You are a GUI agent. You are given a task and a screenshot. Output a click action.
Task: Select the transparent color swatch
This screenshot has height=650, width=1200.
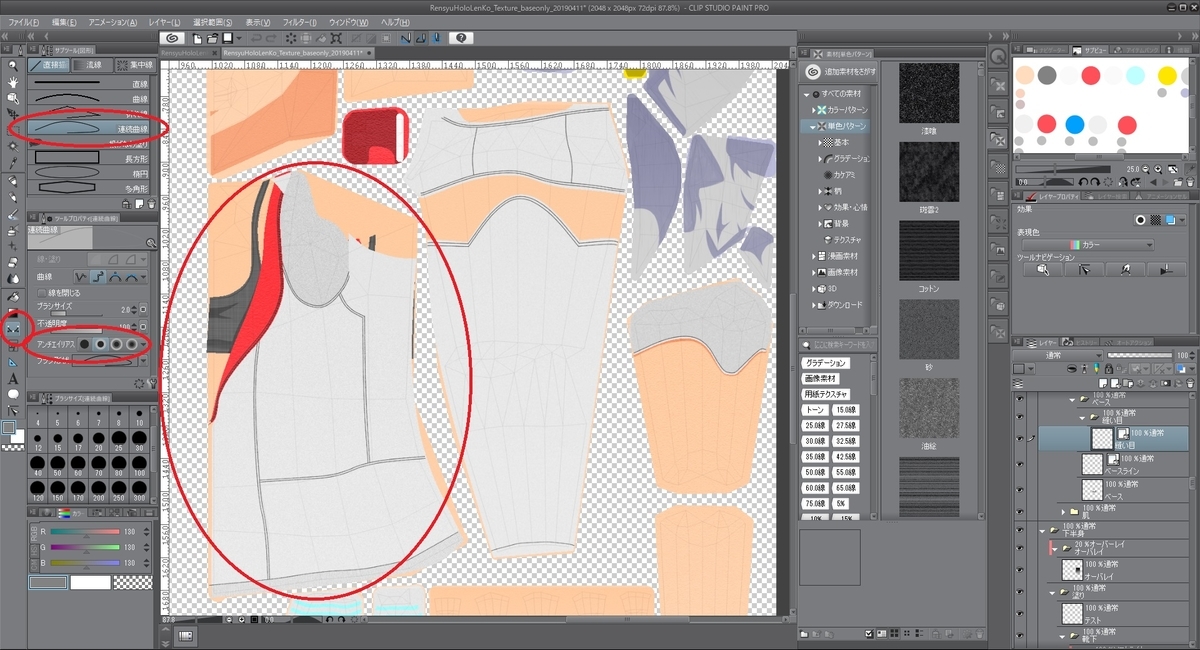click(132, 582)
